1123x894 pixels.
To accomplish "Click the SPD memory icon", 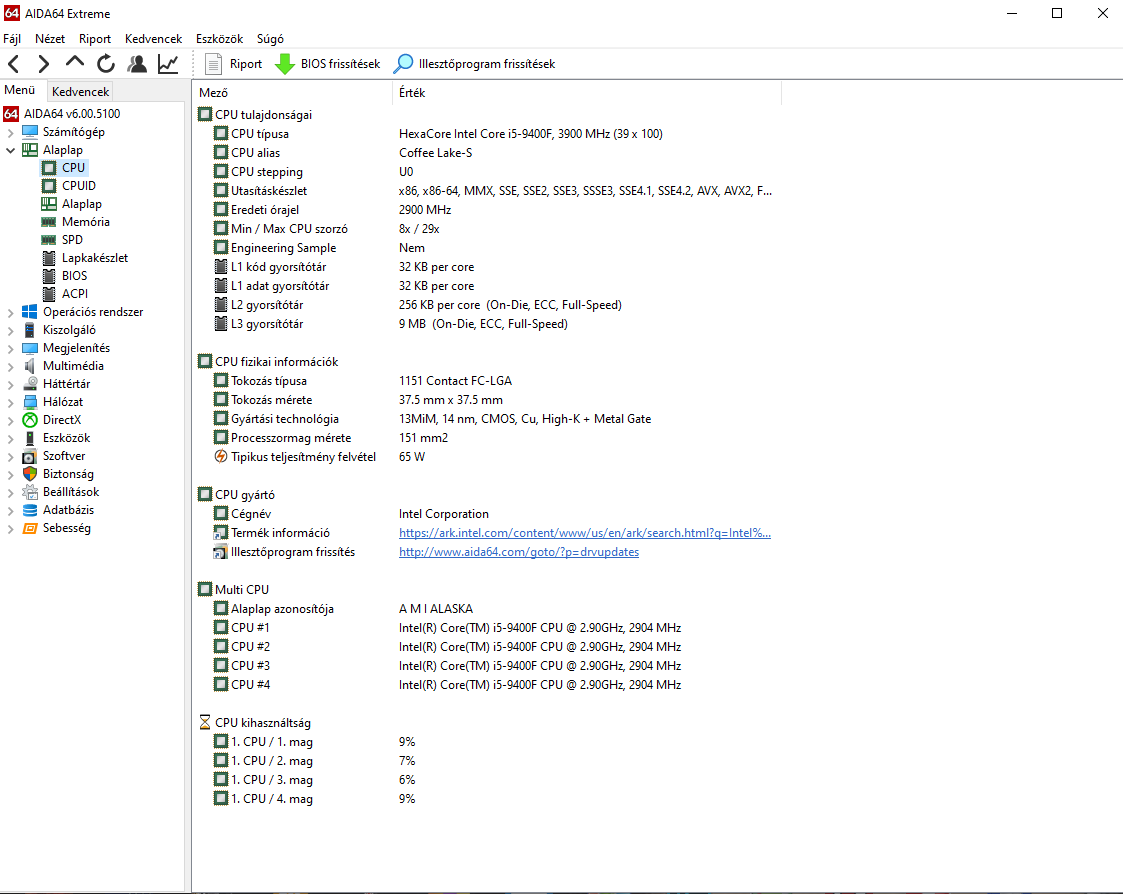I will click(49, 239).
